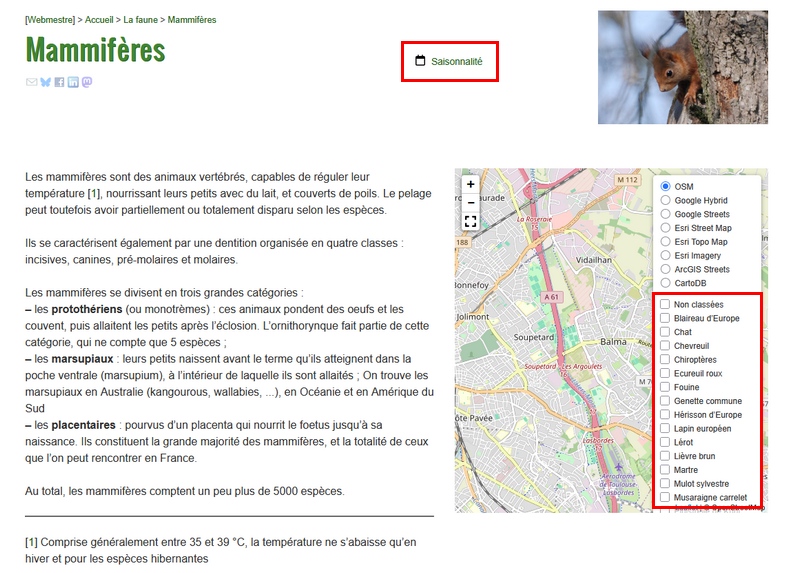
Task: Share page on Mastodon
Action: [87, 82]
